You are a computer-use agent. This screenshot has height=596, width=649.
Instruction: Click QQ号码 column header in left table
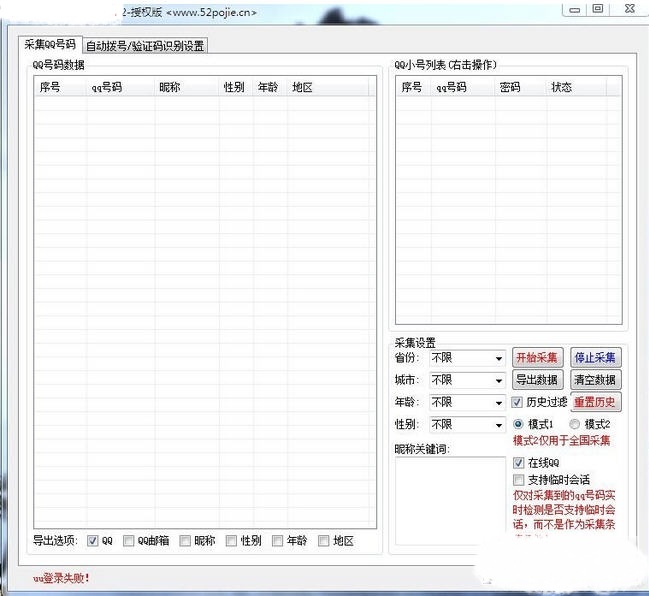(x=108, y=88)
